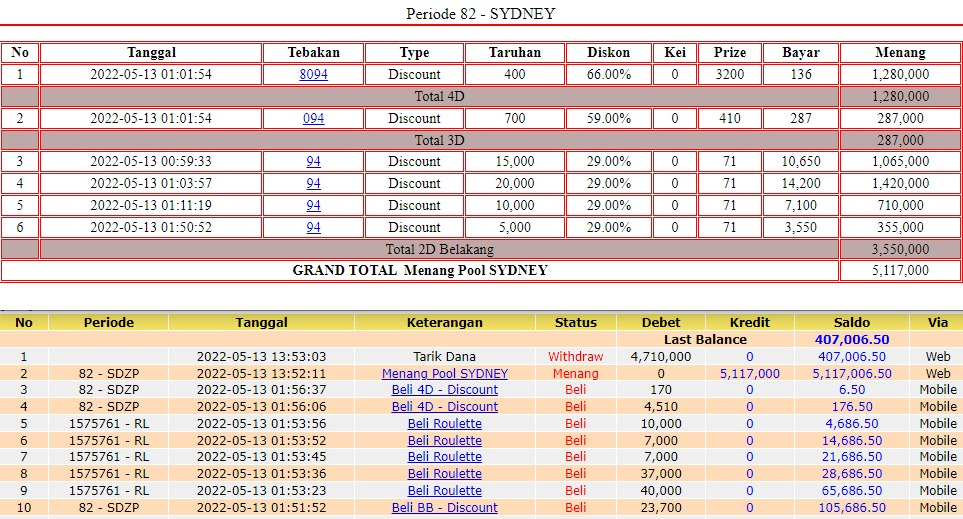Select the Last Balance label
The height and width of the screenshot is (519, 963).
click(705, 340)
